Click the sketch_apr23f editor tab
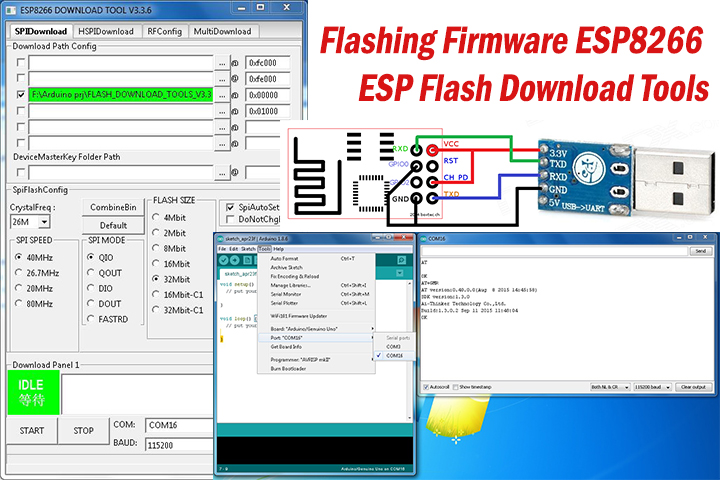 pos(240,274)
